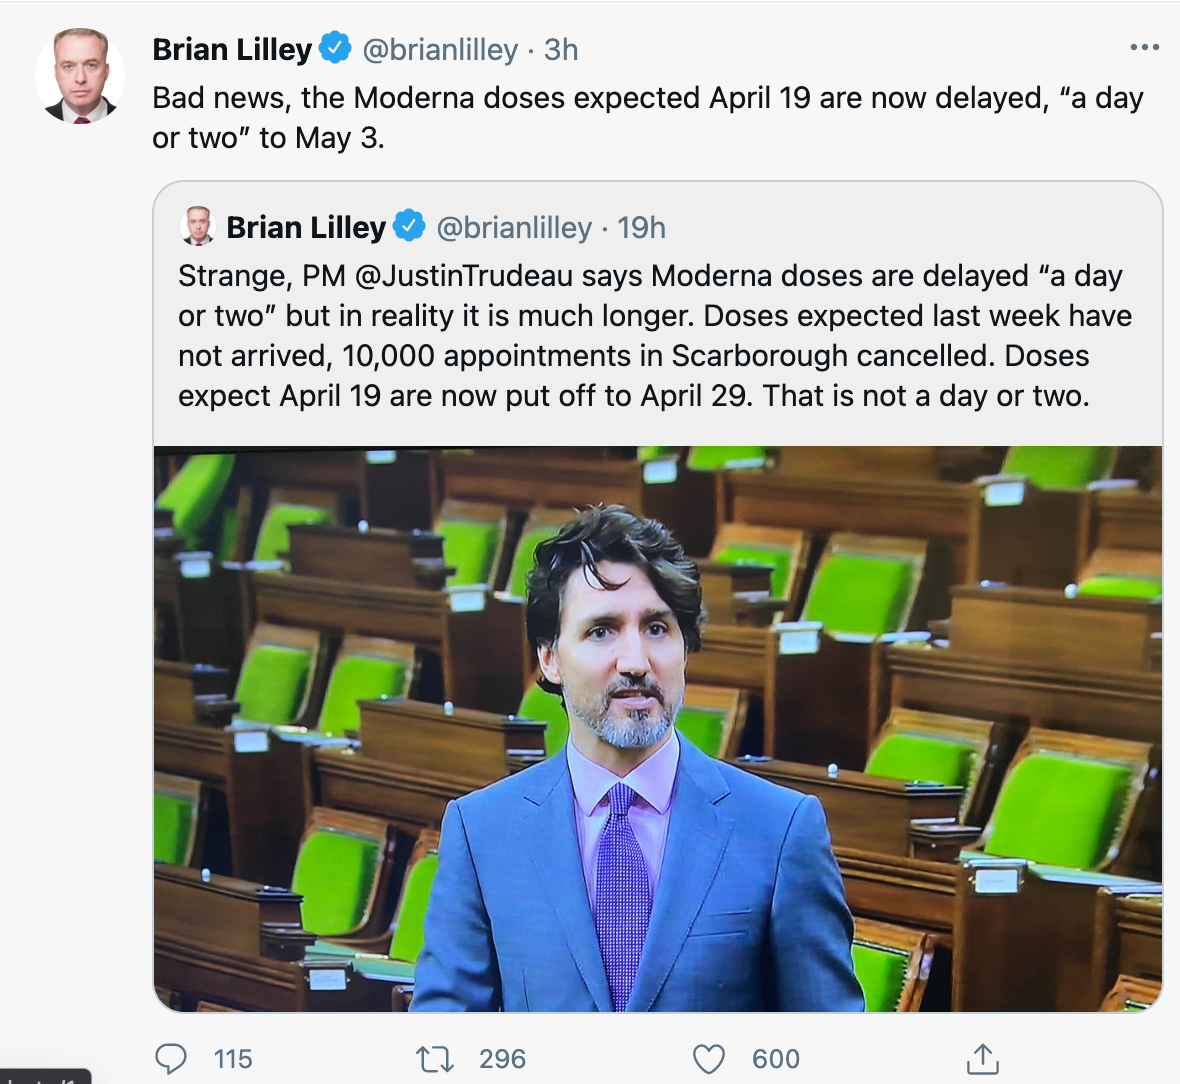
Task: Like the tweet with the heart icon
Action: pos(708,1059)
